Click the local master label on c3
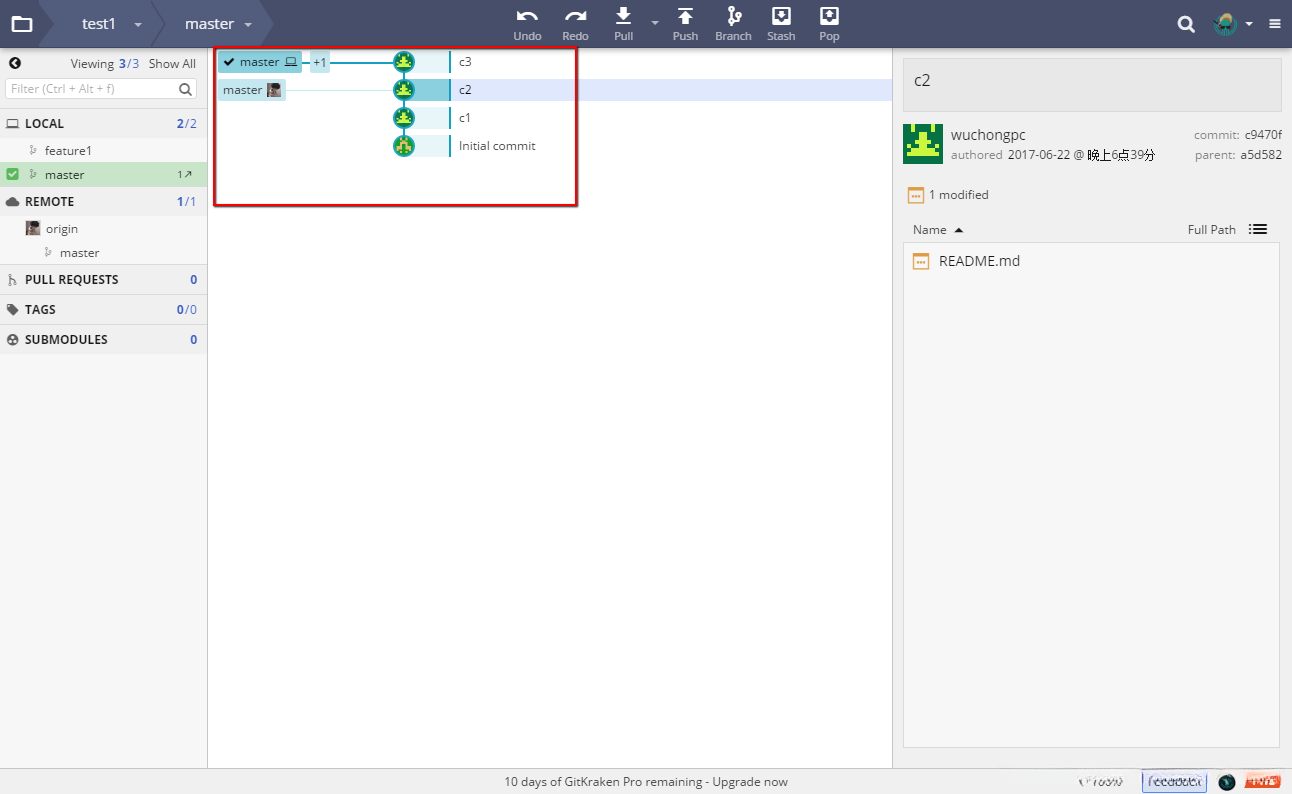Viewport: 1292px width, 794px height. 260,62
